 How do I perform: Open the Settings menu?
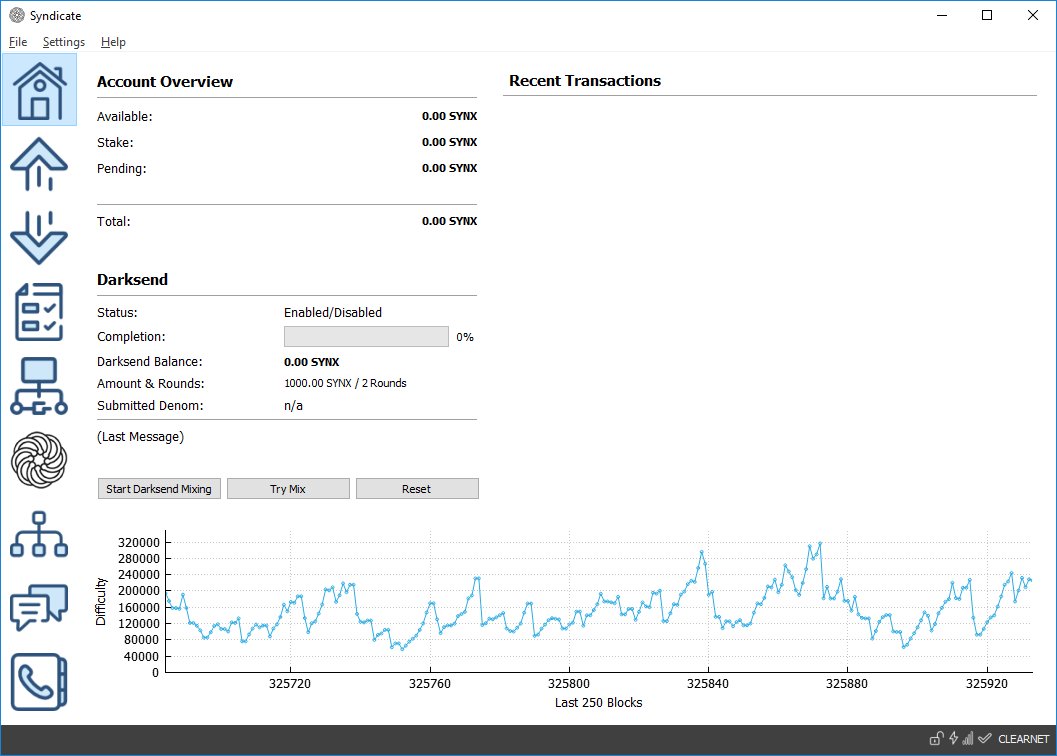click(64, 42)
